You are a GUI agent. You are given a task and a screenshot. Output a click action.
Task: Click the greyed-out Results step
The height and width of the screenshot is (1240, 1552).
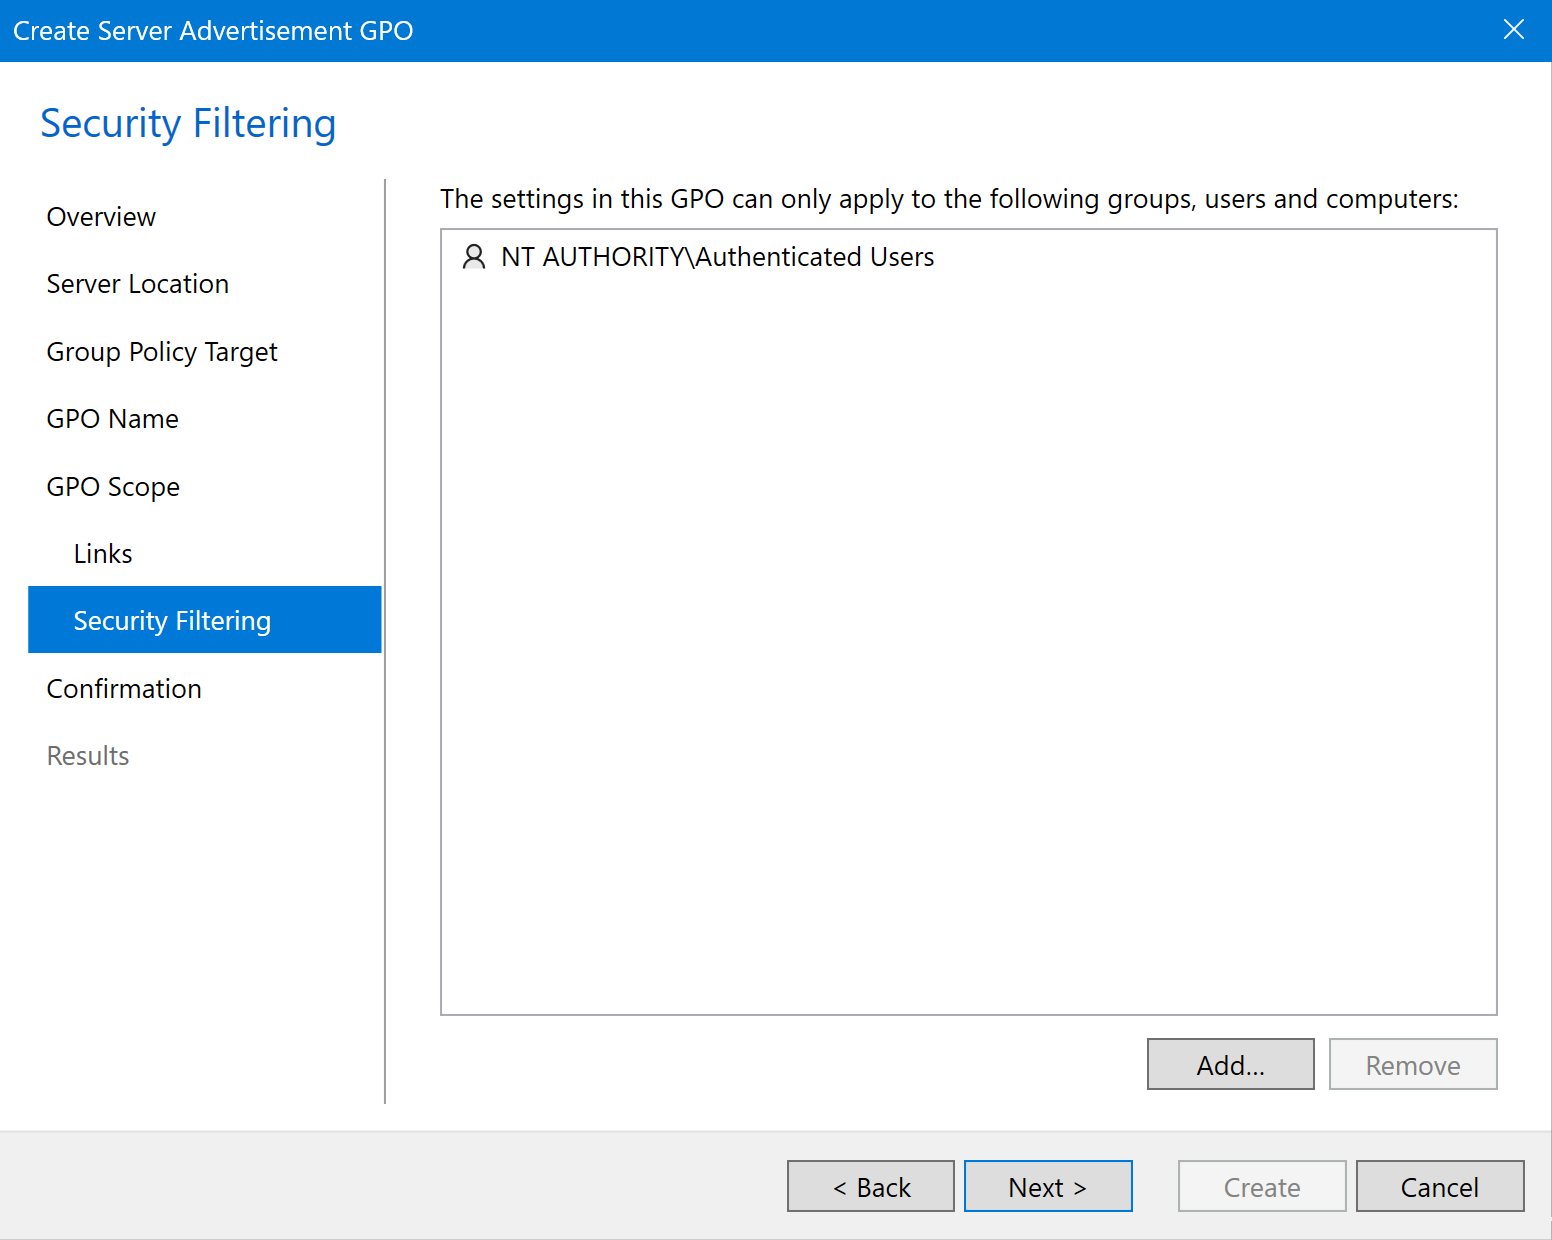tap(88, 756)
